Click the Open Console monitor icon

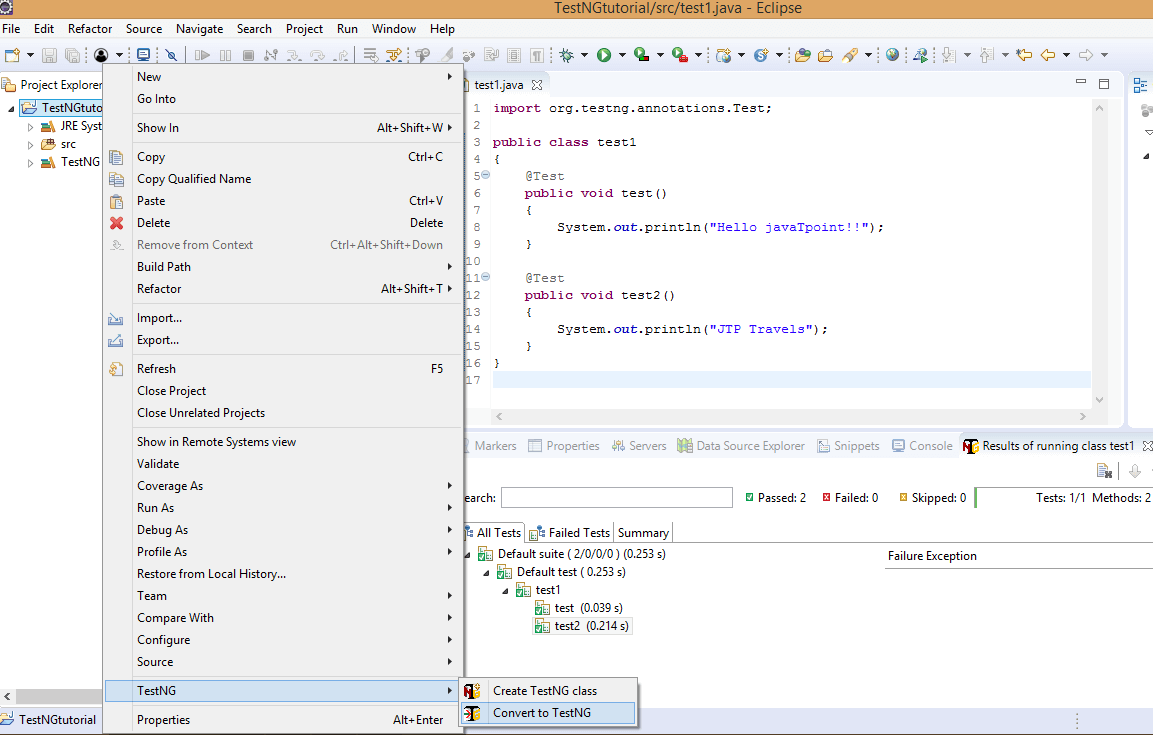point(143,55)
